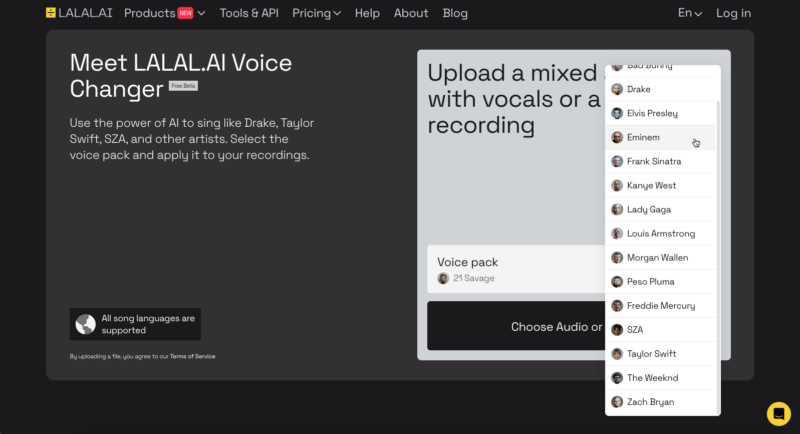
Task: Click the LALAL.AI home link text
Action: pos(85,13)
